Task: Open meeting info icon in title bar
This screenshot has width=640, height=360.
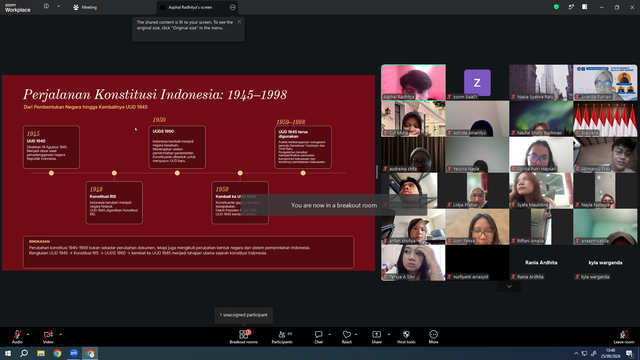Action: point(46,7)
